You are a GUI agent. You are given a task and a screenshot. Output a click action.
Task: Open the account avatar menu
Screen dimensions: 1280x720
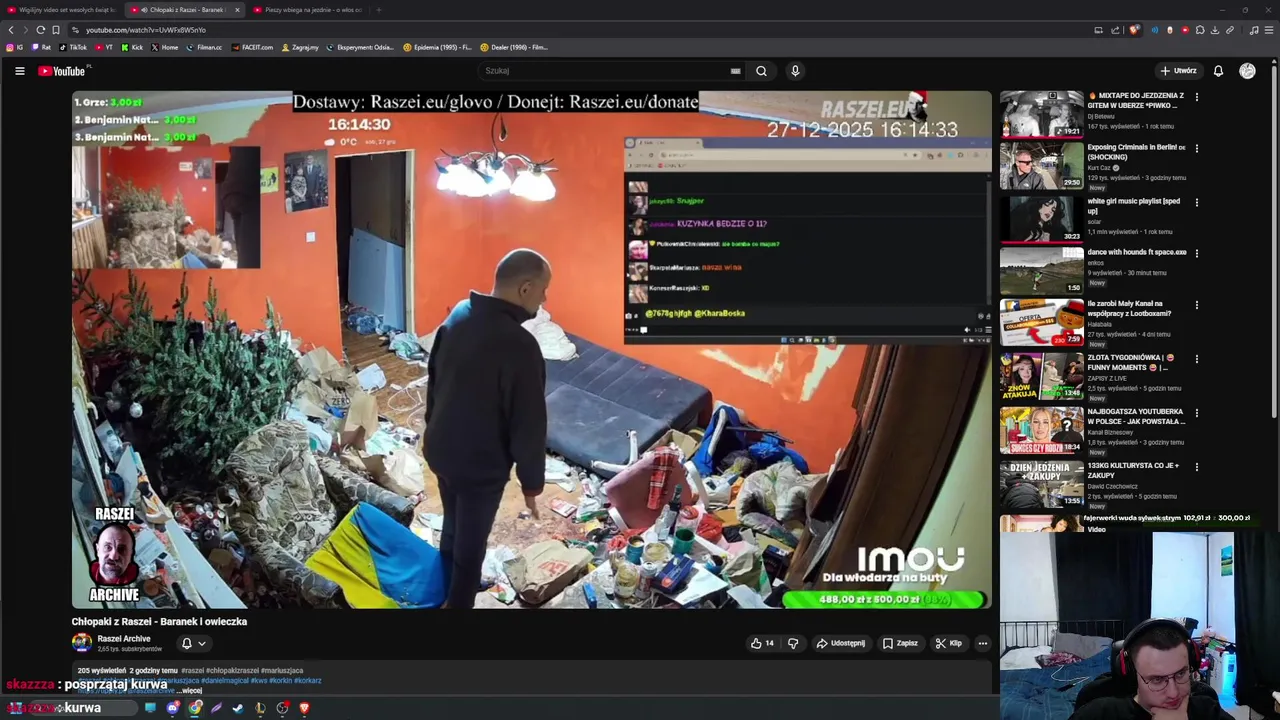(1247, 71)
